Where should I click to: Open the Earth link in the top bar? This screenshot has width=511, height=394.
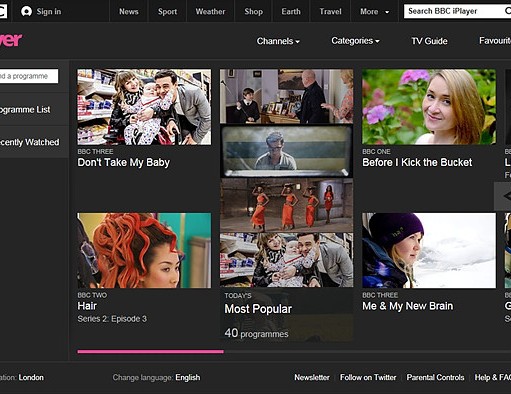pyautogui.click(x=291, y=12)
